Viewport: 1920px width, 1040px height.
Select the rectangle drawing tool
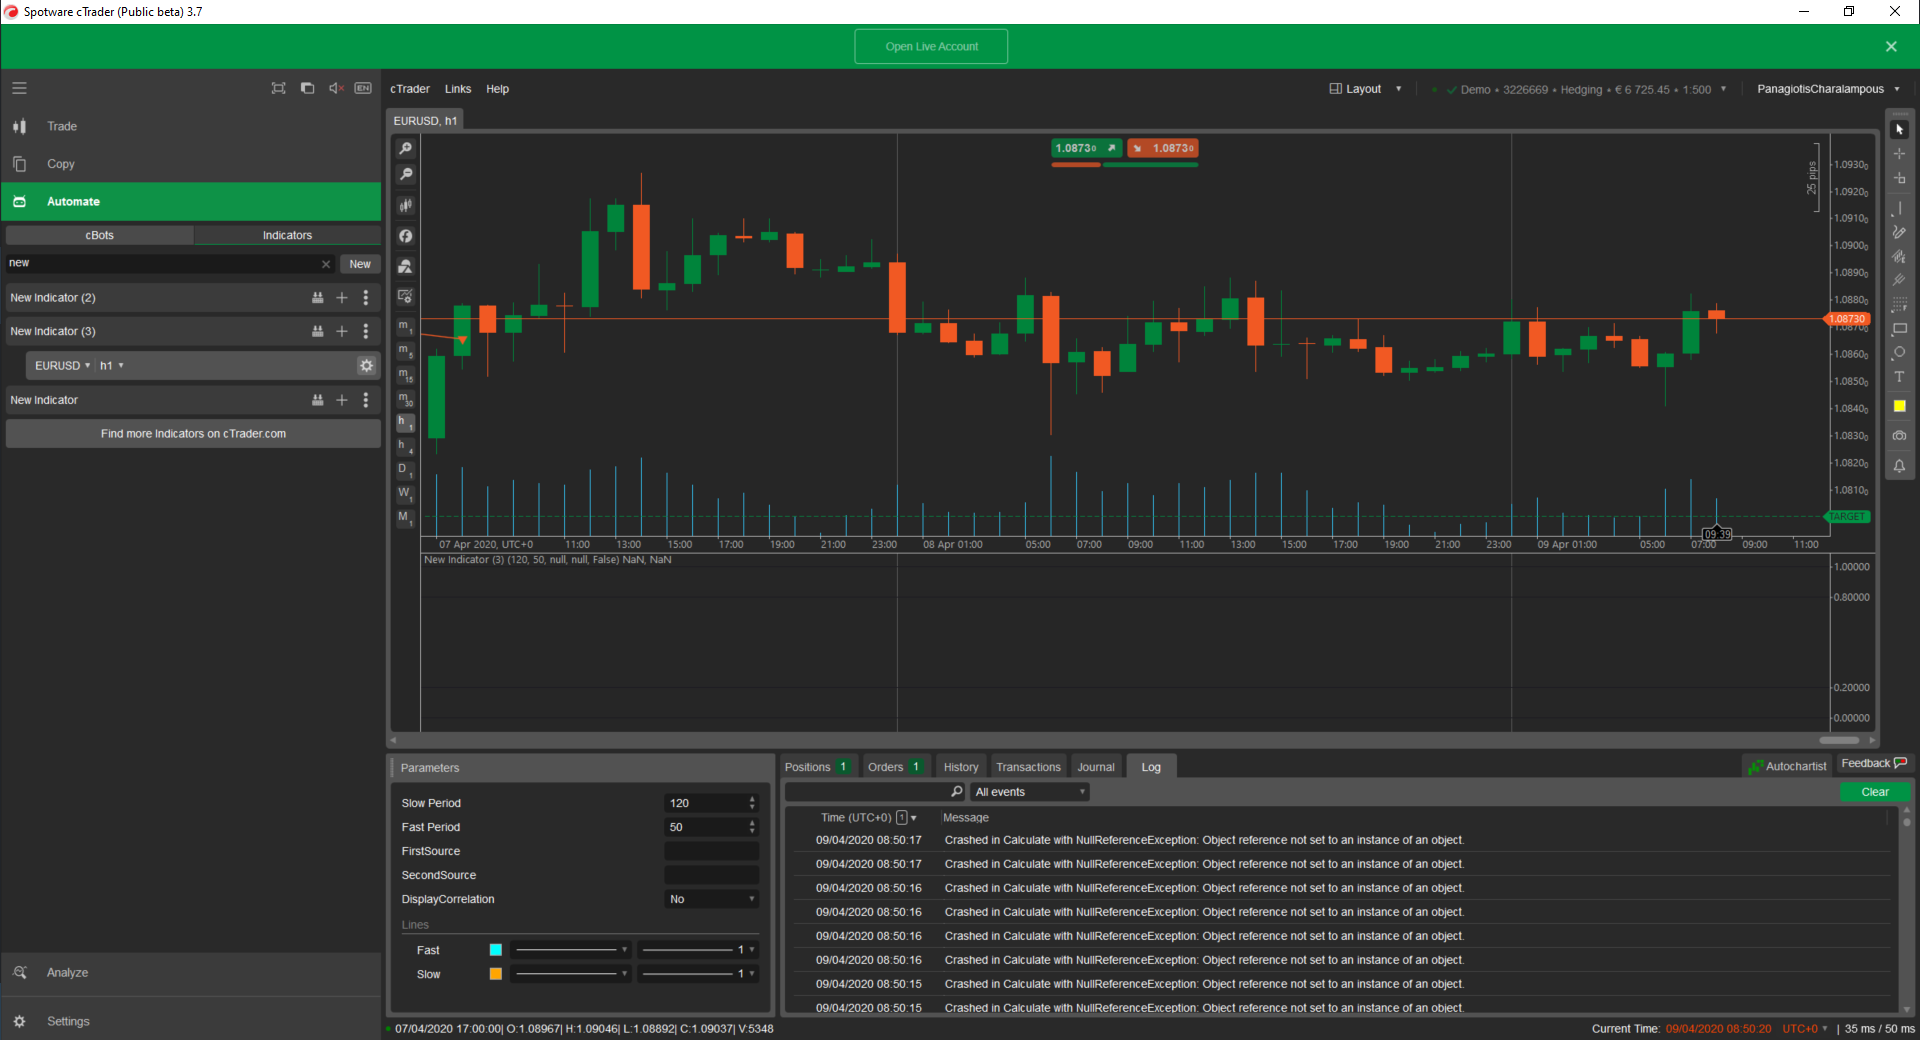tap(1899, 328)
